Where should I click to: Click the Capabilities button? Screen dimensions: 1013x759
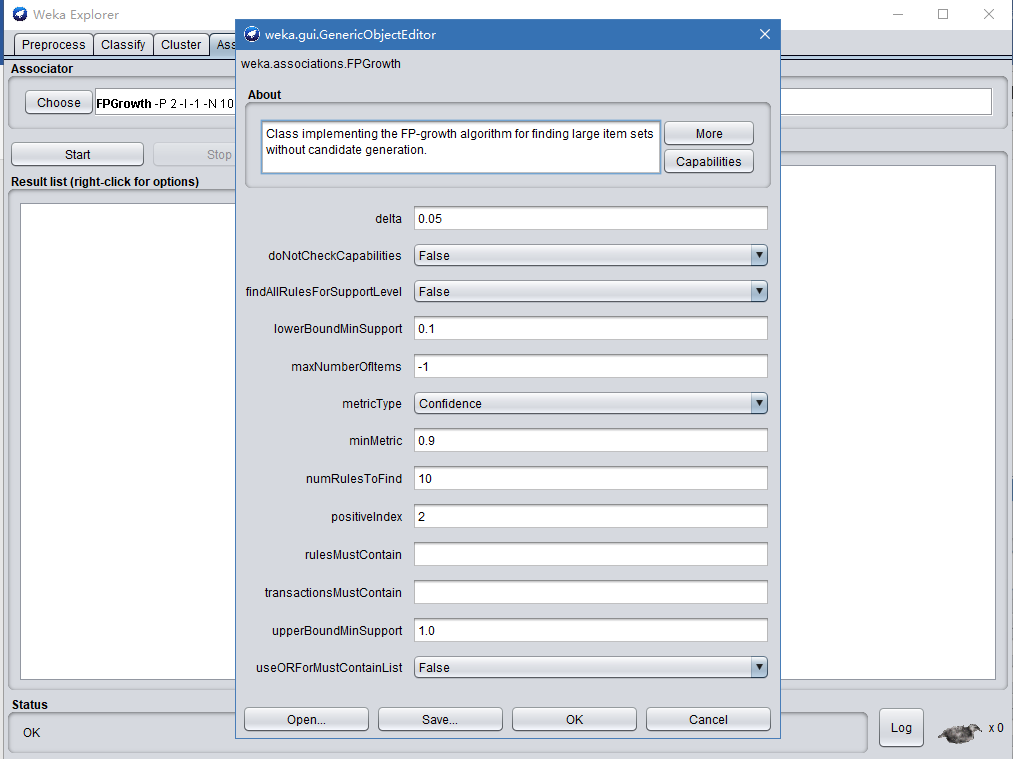pyautogui.click(x=708, y=162)
